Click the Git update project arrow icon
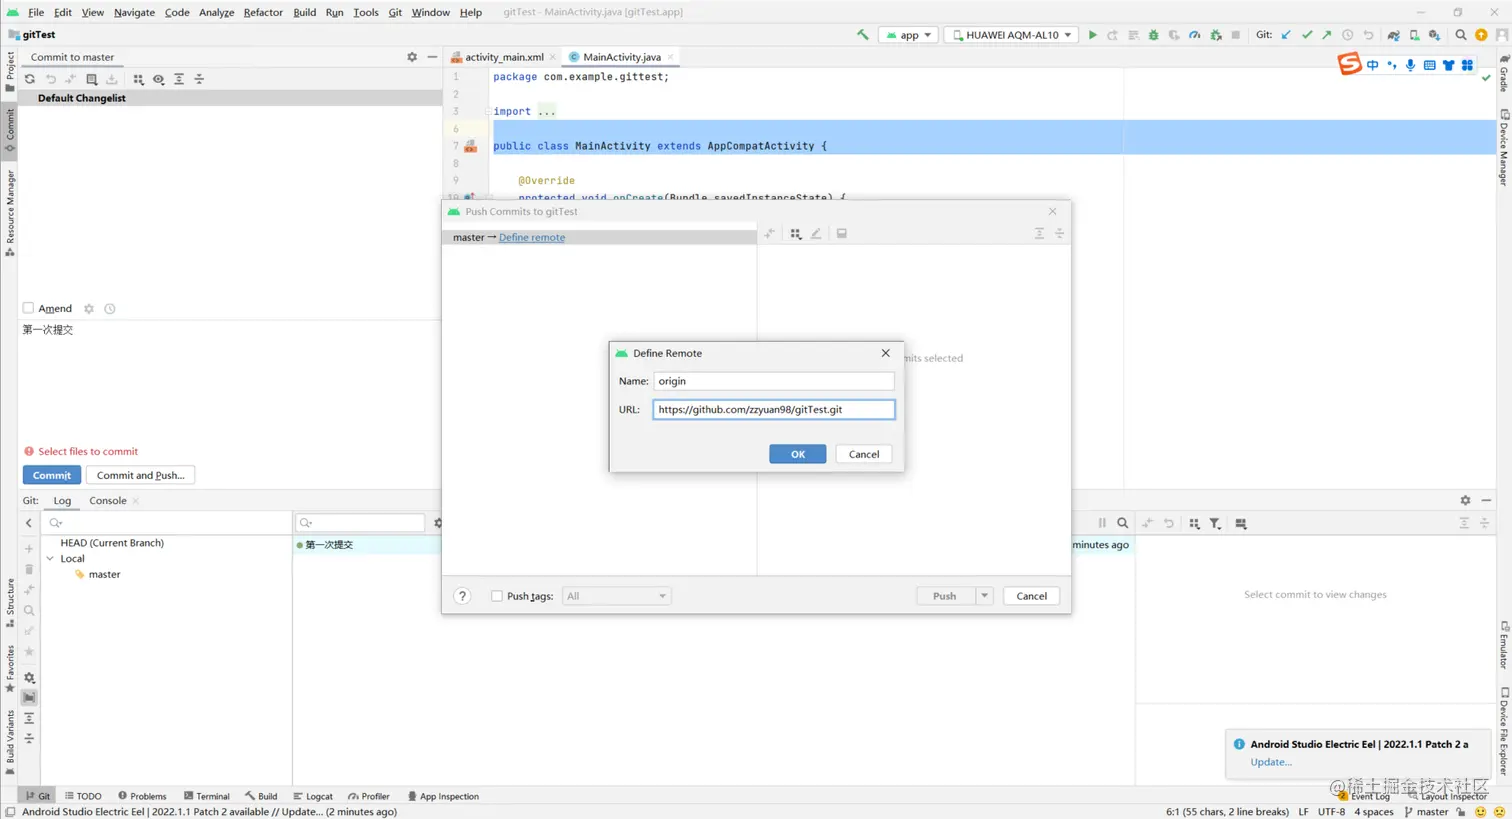Screen dimensions: 1512x819 (1287, 35)
